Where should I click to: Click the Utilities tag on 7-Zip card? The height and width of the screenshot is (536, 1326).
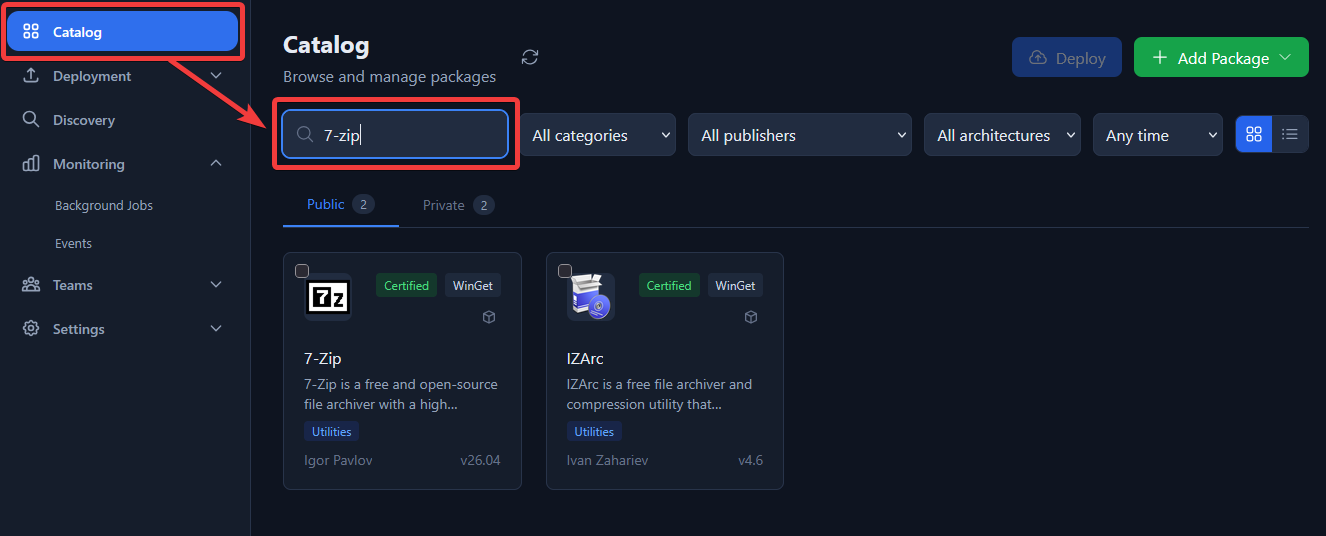(x=332, y=432)
